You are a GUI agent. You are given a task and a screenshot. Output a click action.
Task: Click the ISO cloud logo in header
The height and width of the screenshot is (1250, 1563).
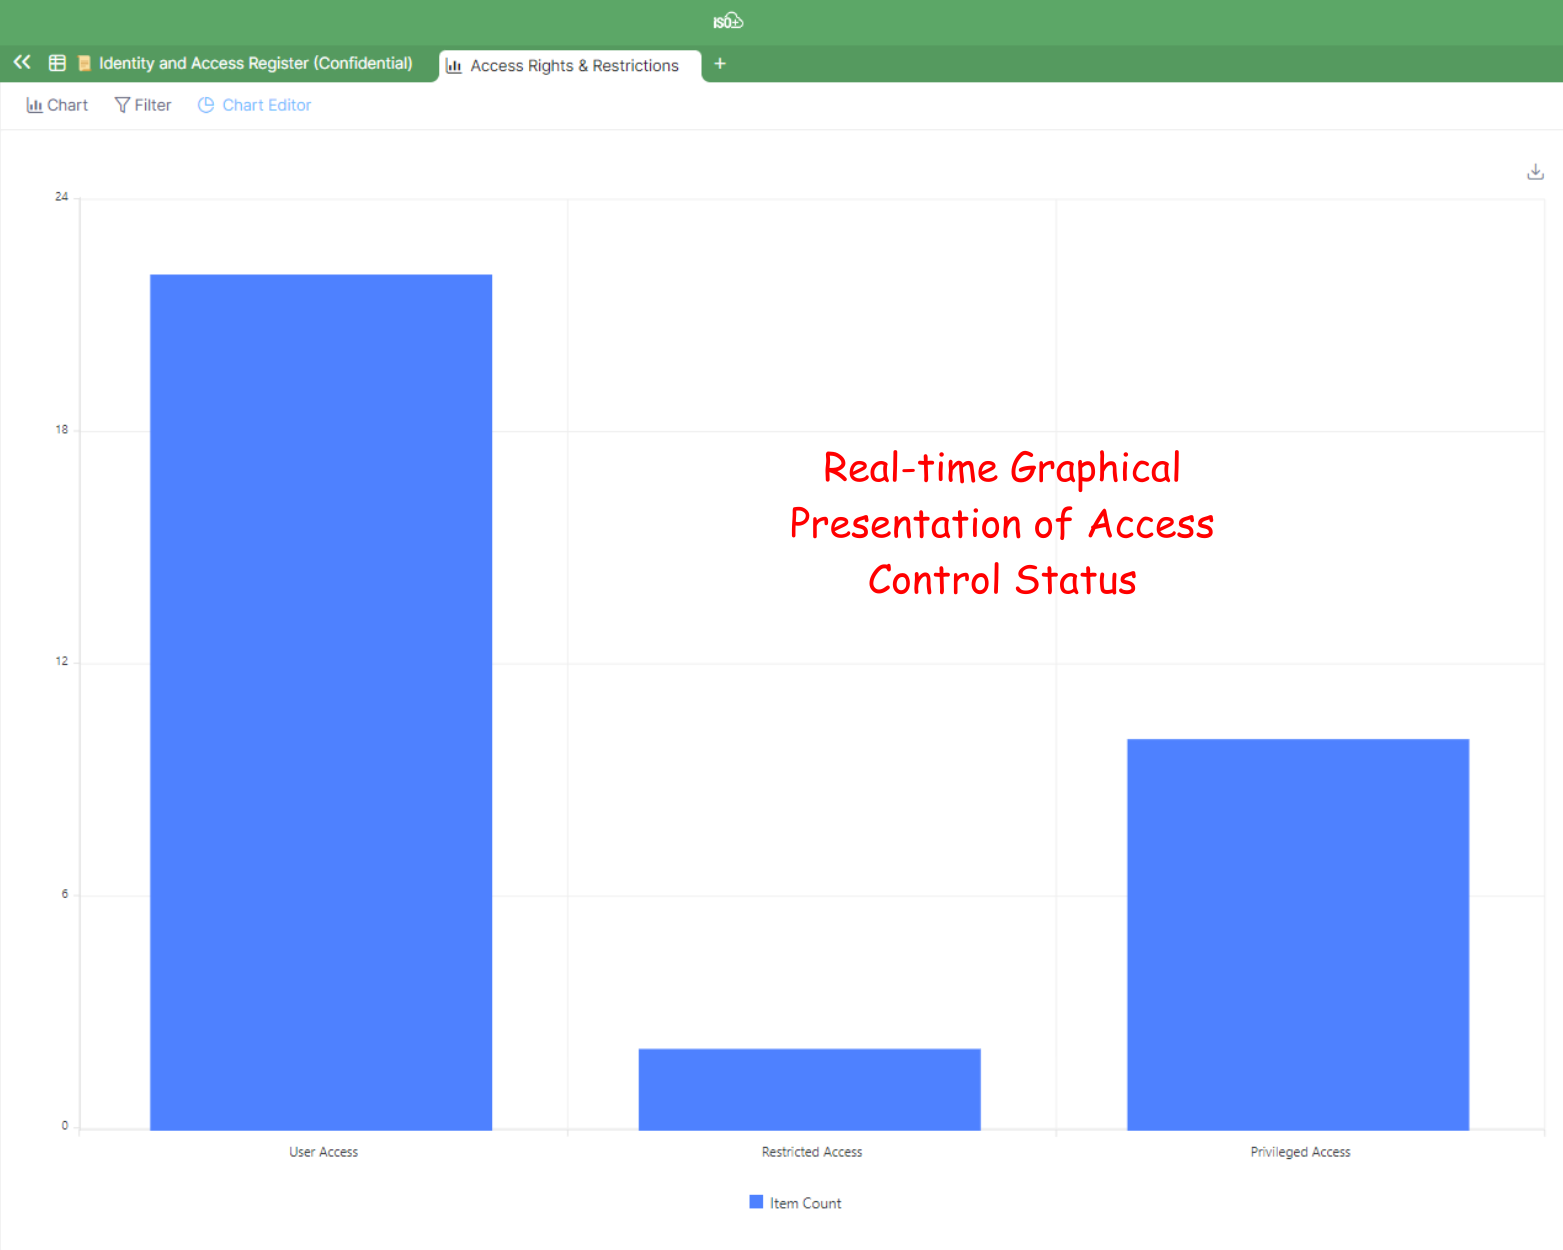coord(728,21)
